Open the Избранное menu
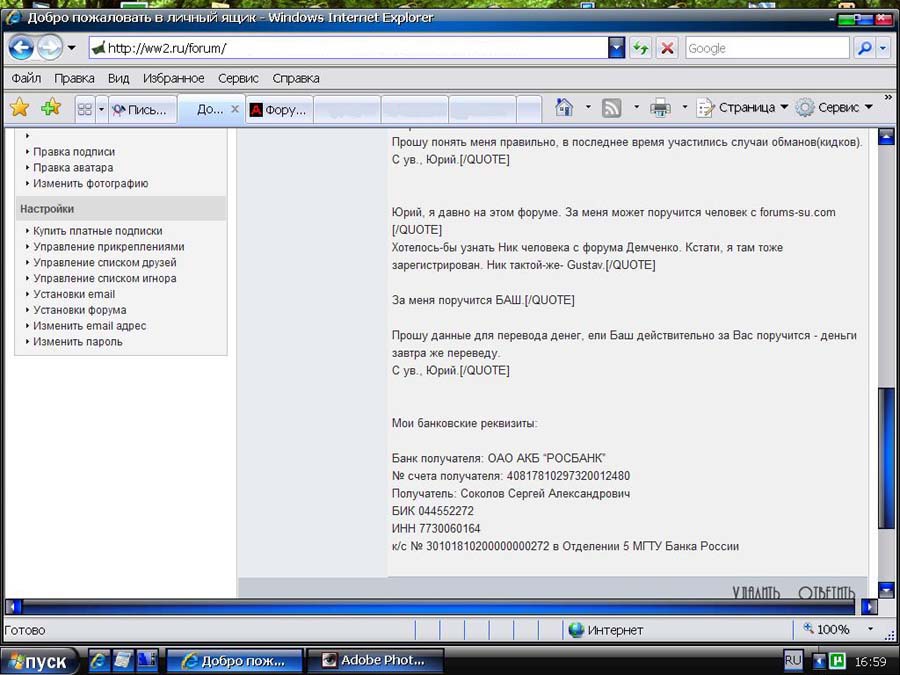900x675 pixels. tap(173, 78)
